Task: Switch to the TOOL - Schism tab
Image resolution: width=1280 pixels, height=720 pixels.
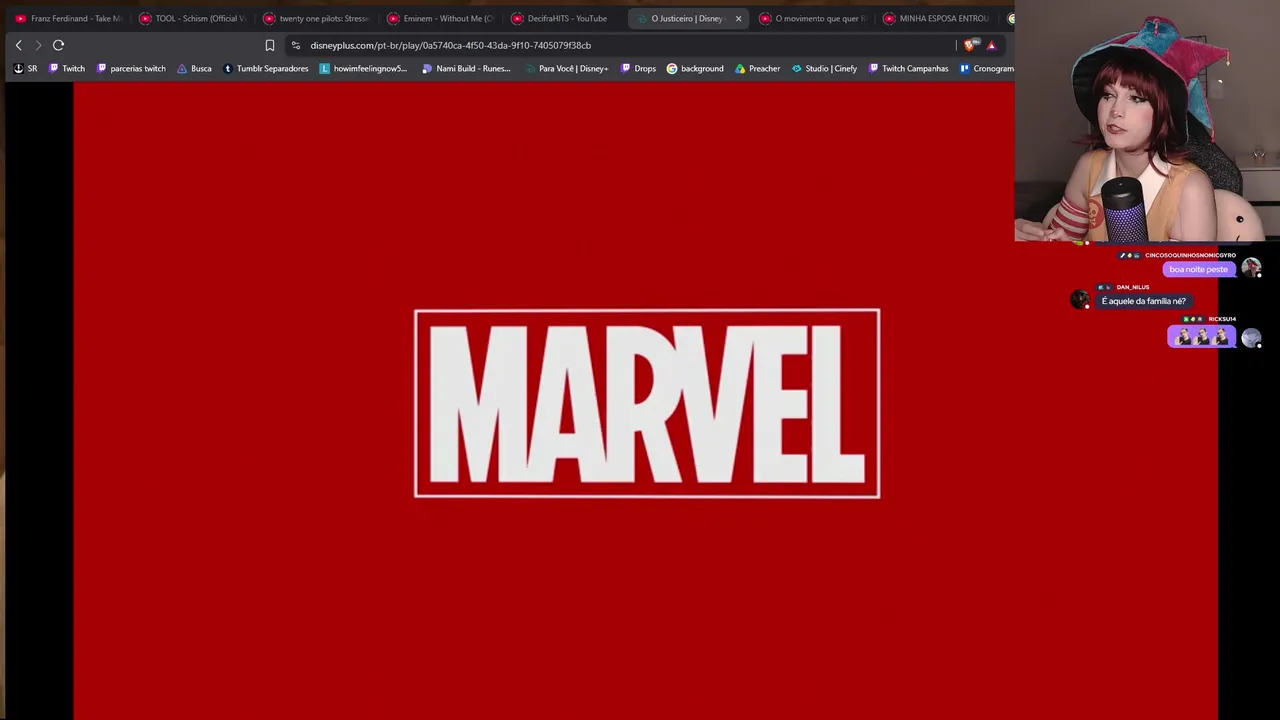Action: pyautogui.click(x=192, y=18)
